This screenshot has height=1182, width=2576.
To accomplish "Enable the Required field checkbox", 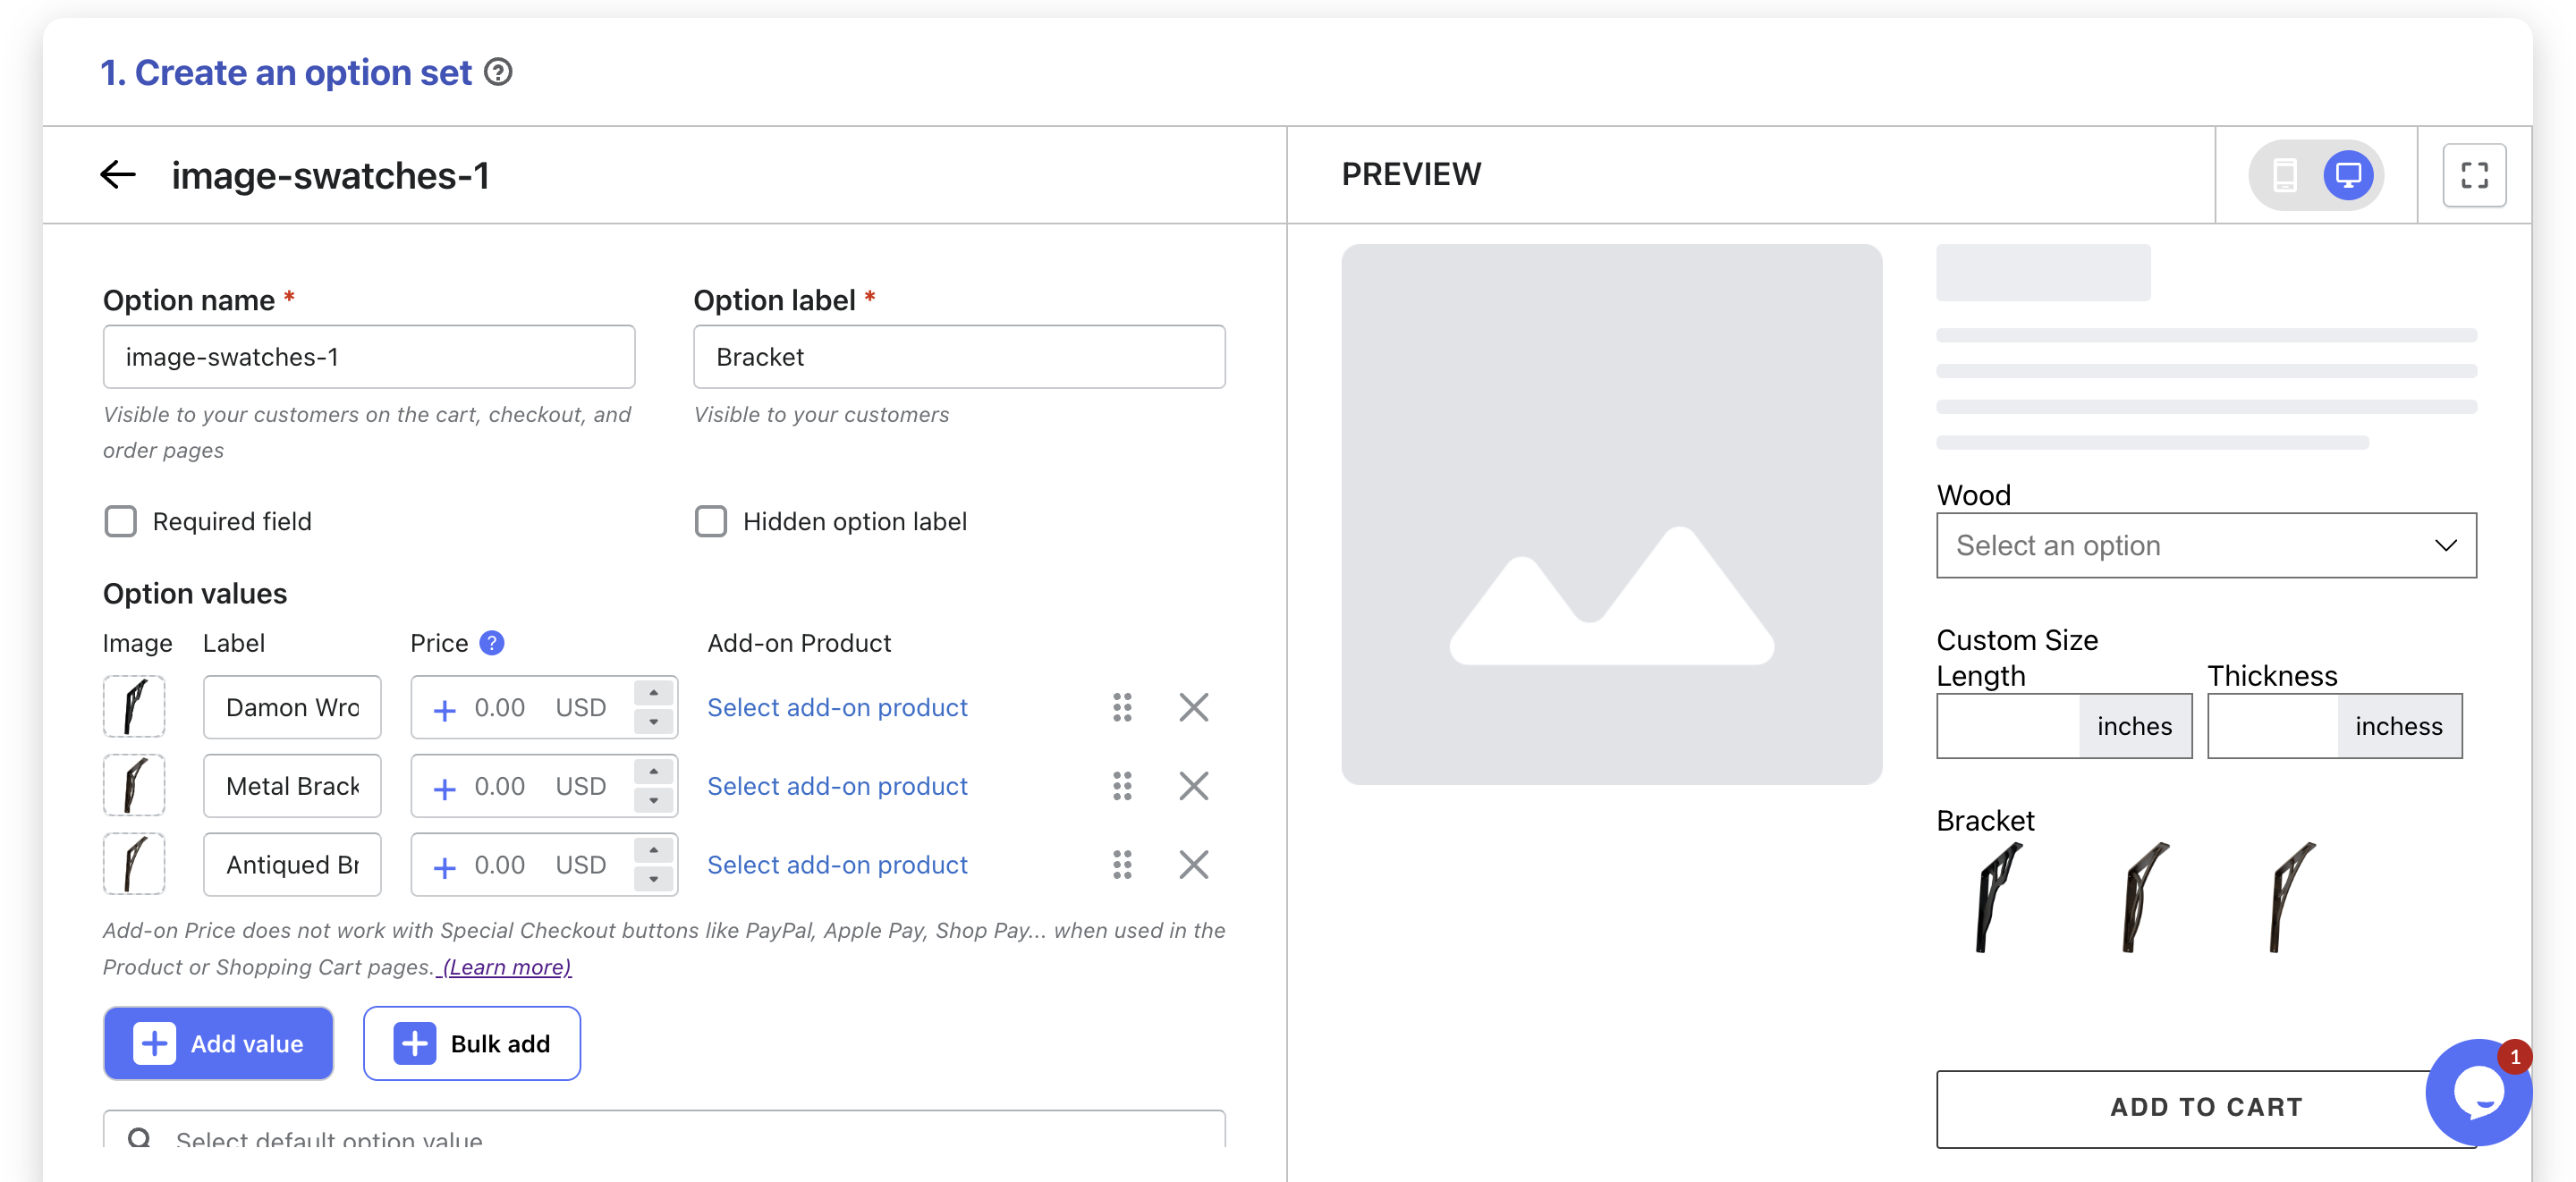I will (121, 521).
